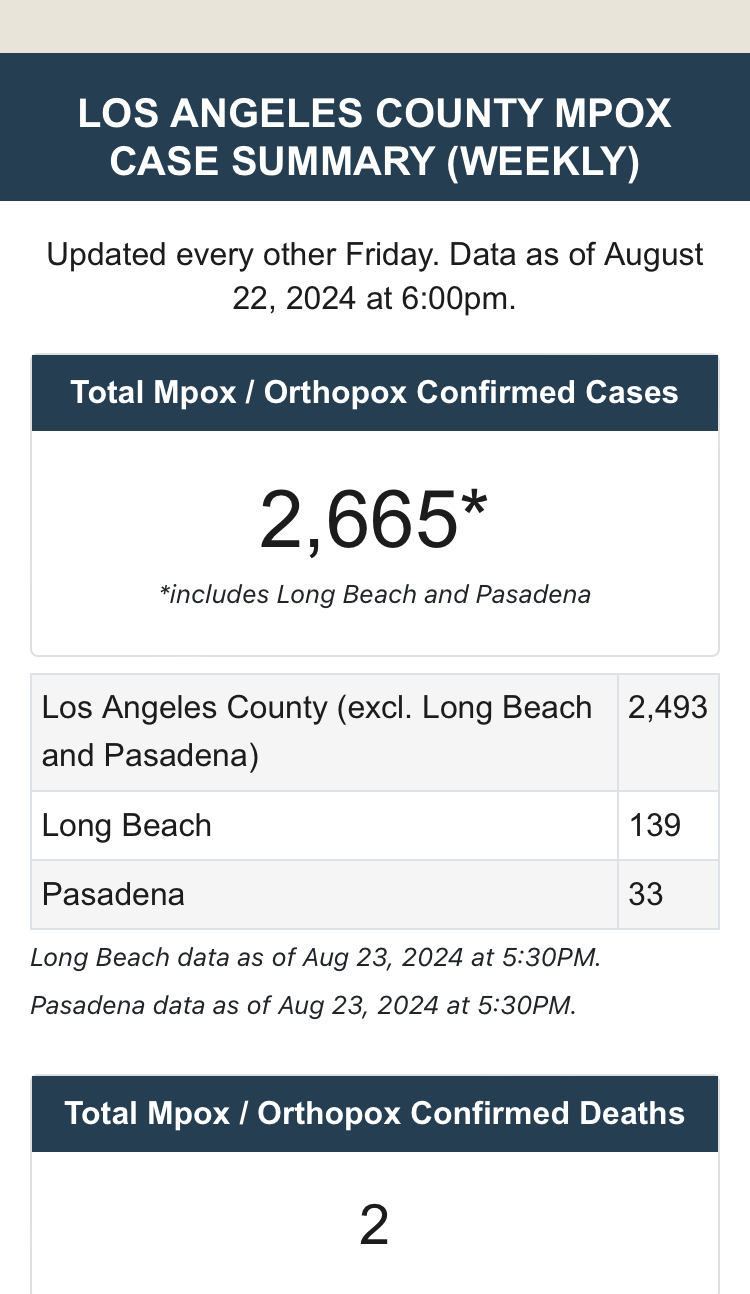
Task: Click the '22, 2024 at 6:00pm.' line
Action: [375, 299]
